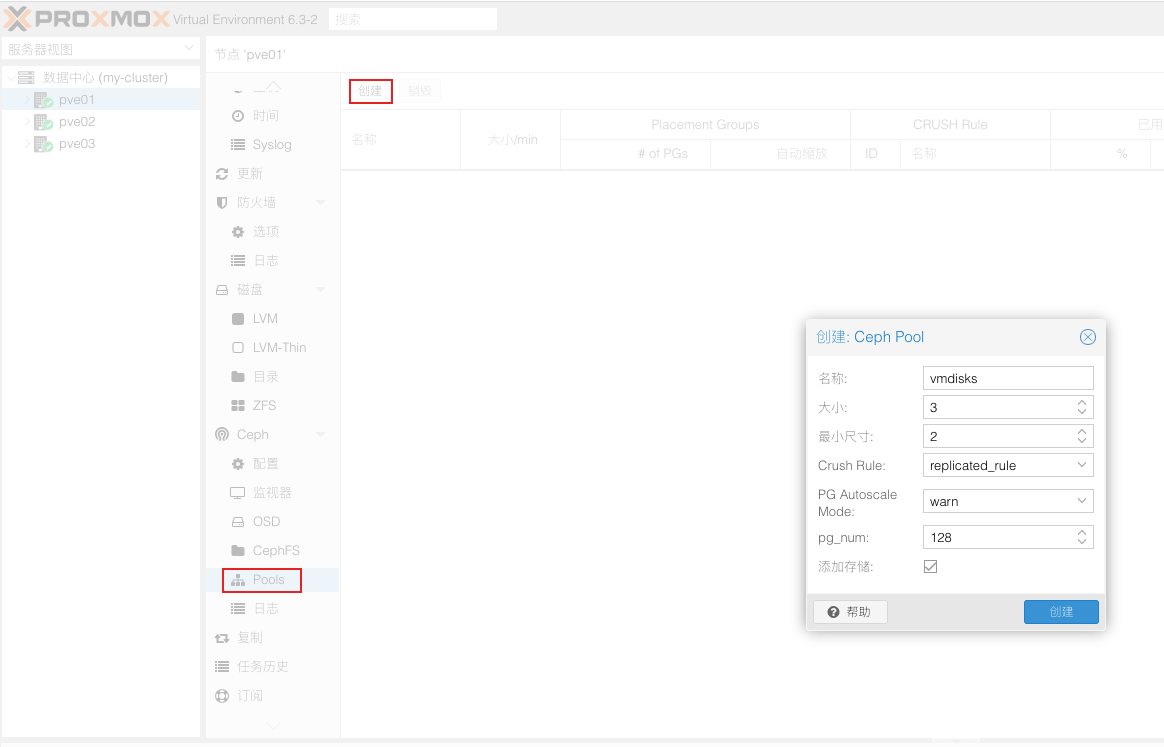Image resolution: width=1164 pixels, height=747 pixels.
Task: Click the subscription lifebuoy icon
Action: tap(222, 696)
